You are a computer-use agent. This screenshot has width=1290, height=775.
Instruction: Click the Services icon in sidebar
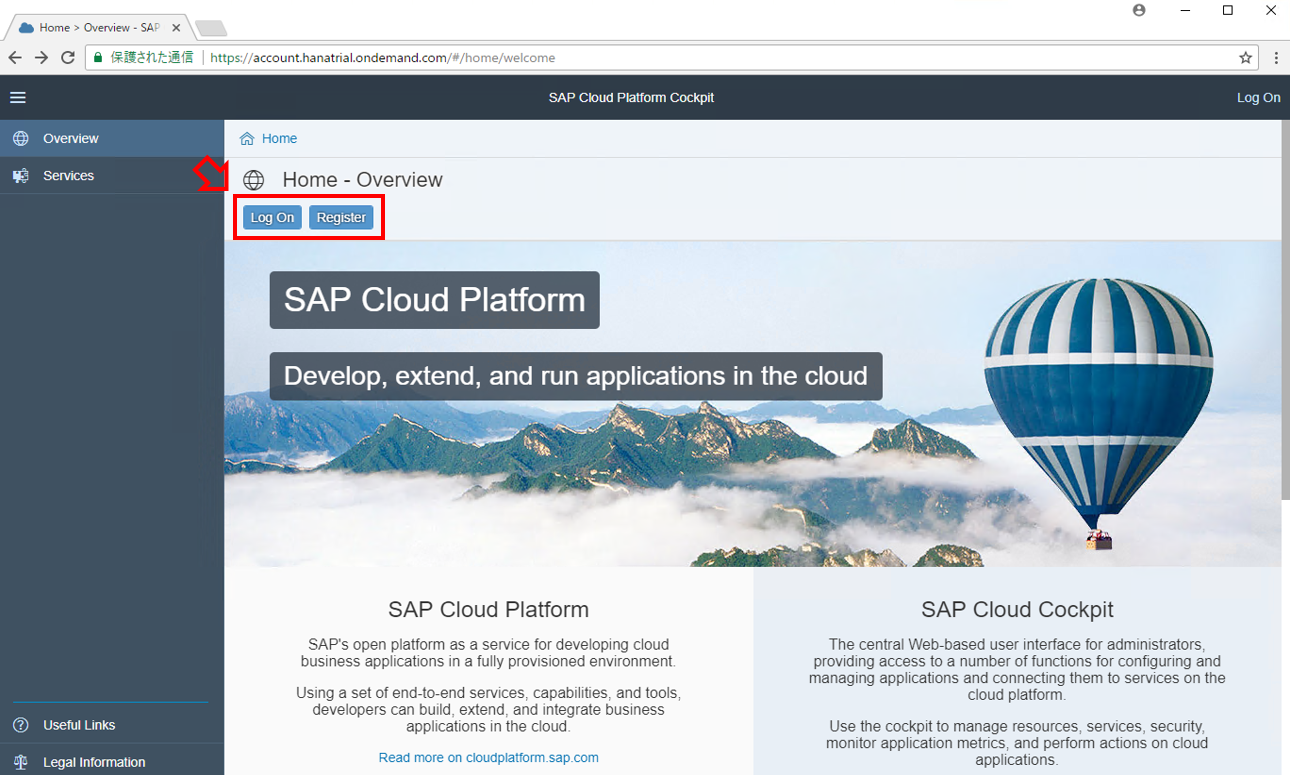pos(20,176)
